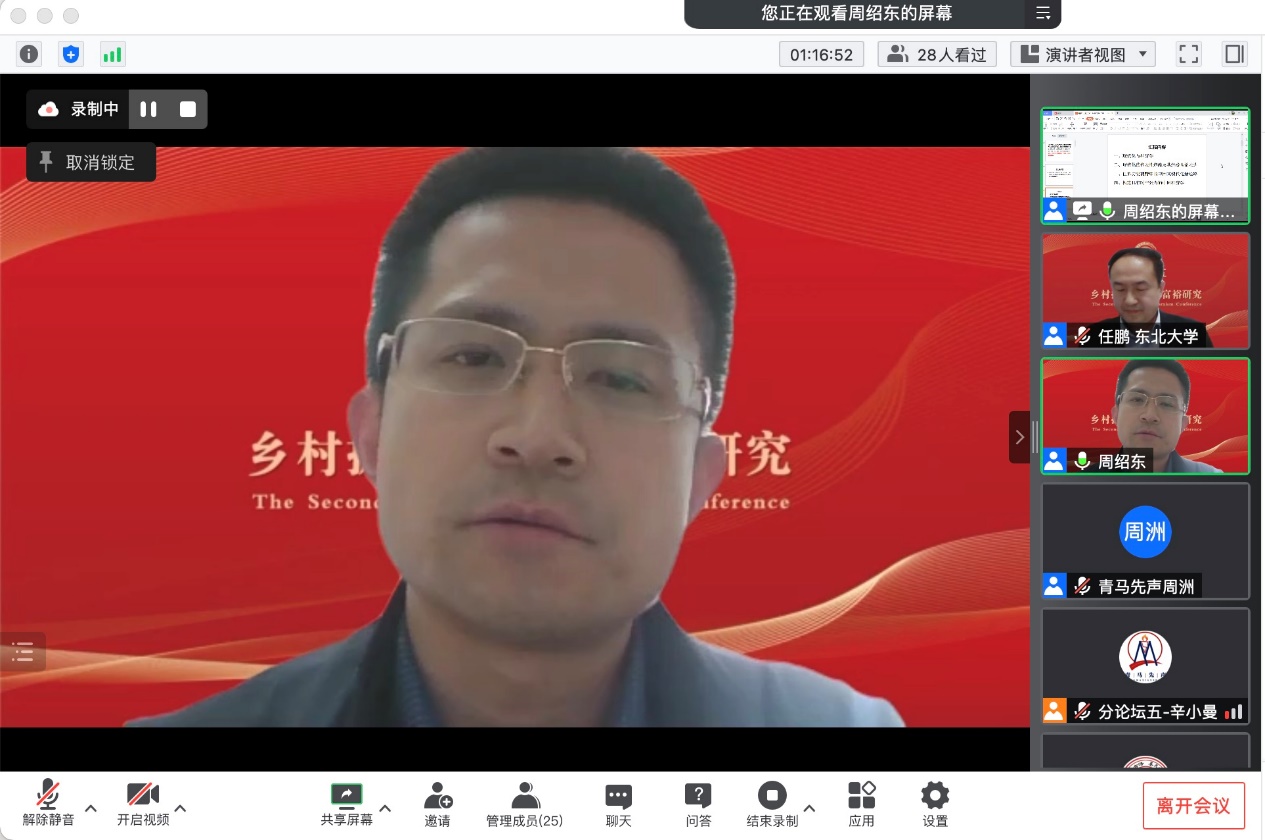
Task: Open the meeting info icon
Action: coord(29,54)
